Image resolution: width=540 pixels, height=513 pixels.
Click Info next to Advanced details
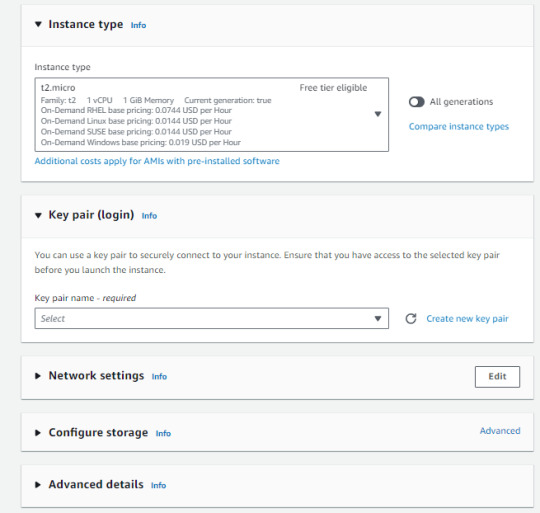tap(158, 485)
